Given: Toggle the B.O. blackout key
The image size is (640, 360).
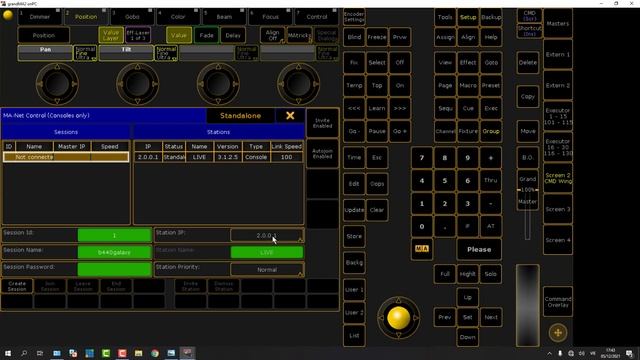Looking at the screenshot, I should point(528,157).
